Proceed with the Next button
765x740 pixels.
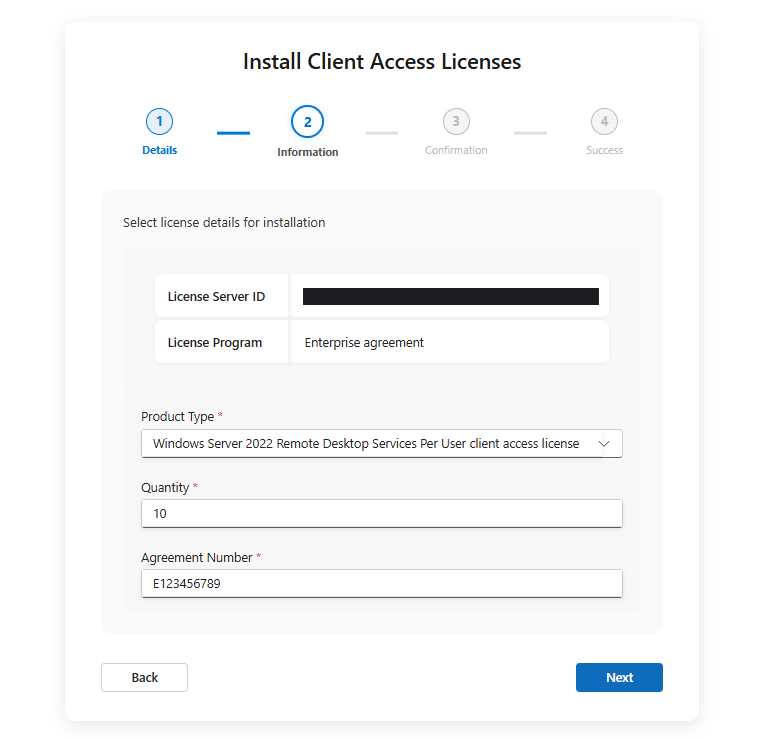[x=619, y=678]
